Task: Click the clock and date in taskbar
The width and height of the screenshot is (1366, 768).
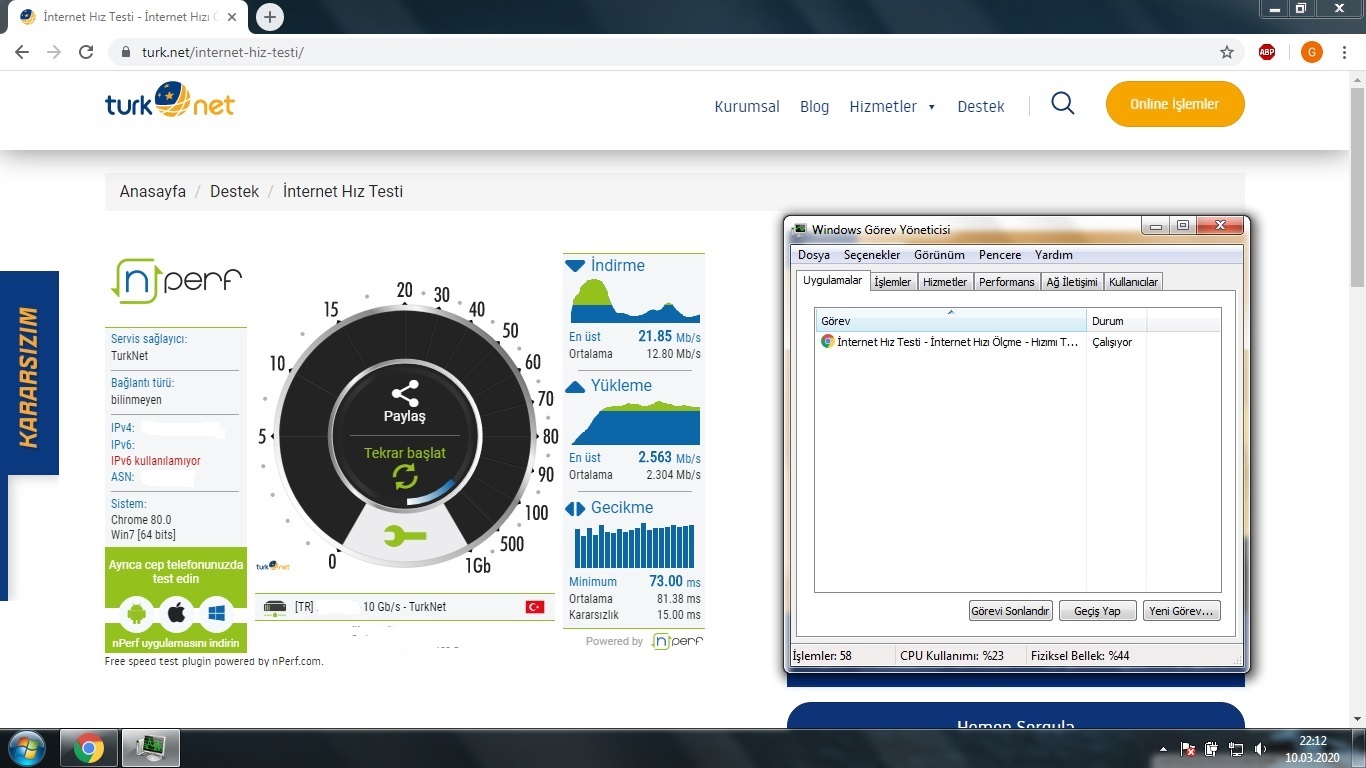Action: point(1313,749)
